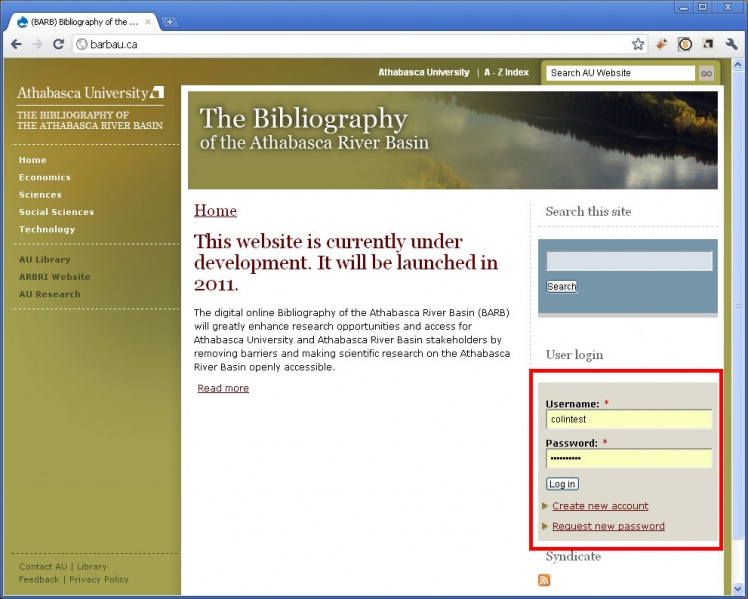Go to Home in sidebar menu
The width and height of the screenshot is (748, 599).
[x=32, y=160]
